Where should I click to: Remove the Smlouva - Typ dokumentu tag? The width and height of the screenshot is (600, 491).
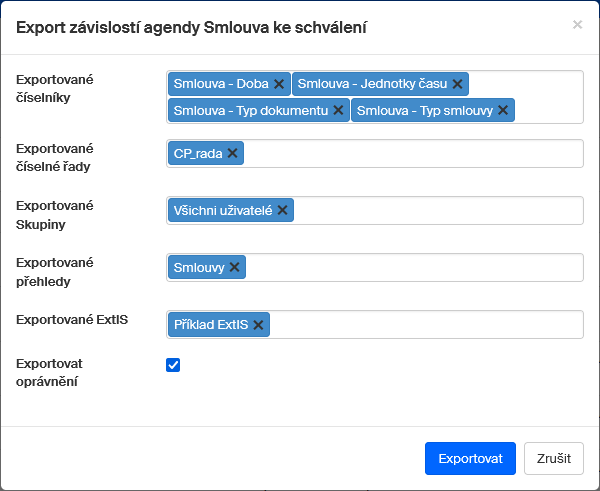click(338, 110)
